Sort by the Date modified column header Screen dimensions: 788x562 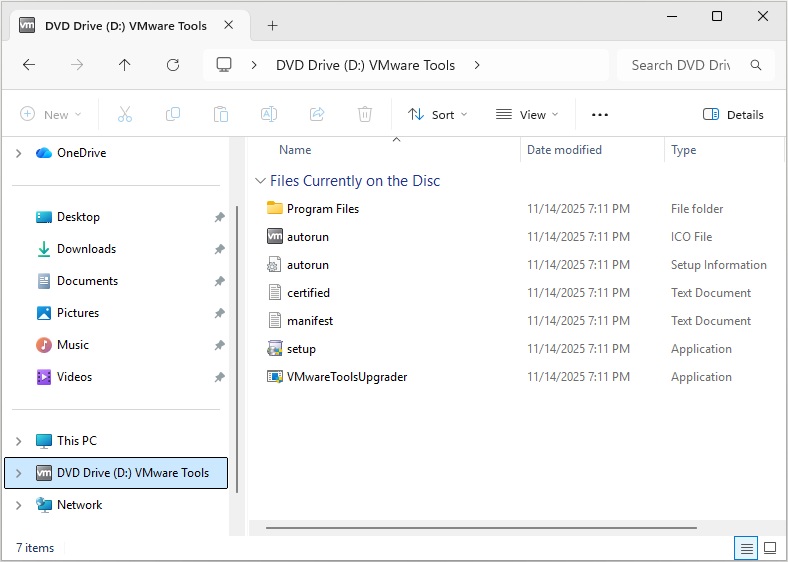point(564,150)
